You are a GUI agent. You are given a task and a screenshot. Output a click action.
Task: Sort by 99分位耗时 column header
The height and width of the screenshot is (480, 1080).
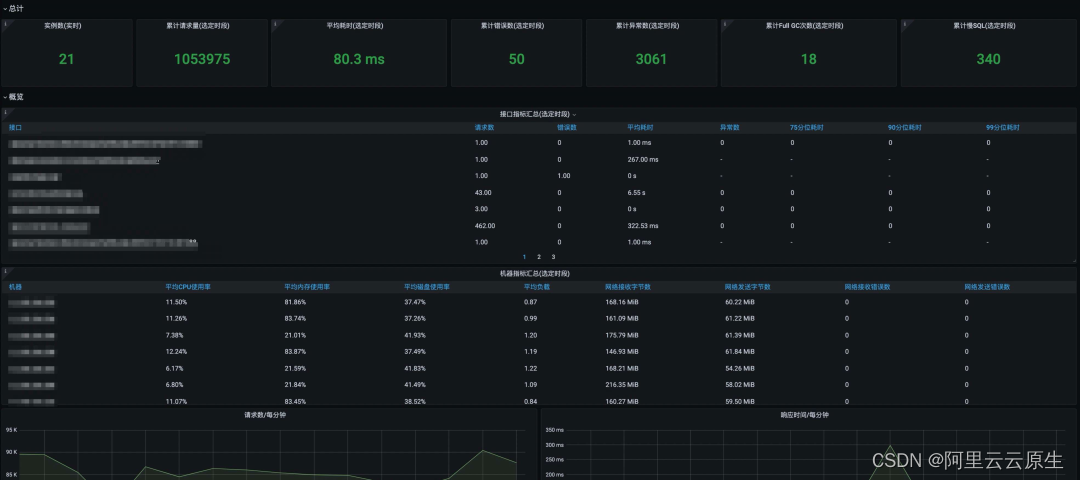tap(1002, 127)
